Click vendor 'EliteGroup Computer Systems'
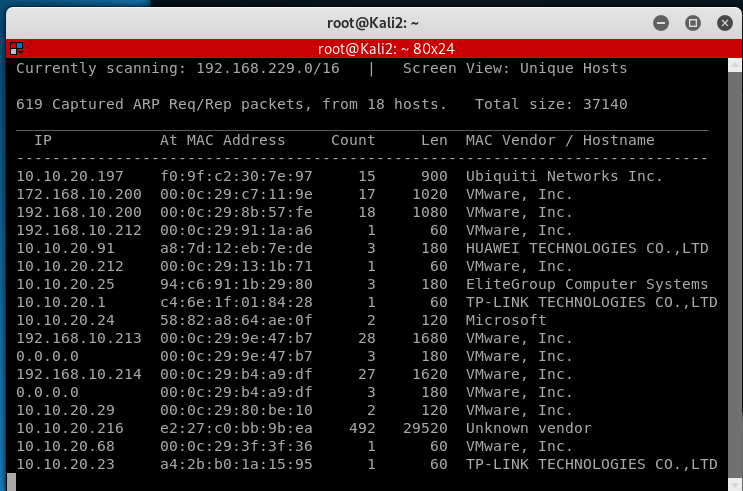 click(x=587, y=284)
